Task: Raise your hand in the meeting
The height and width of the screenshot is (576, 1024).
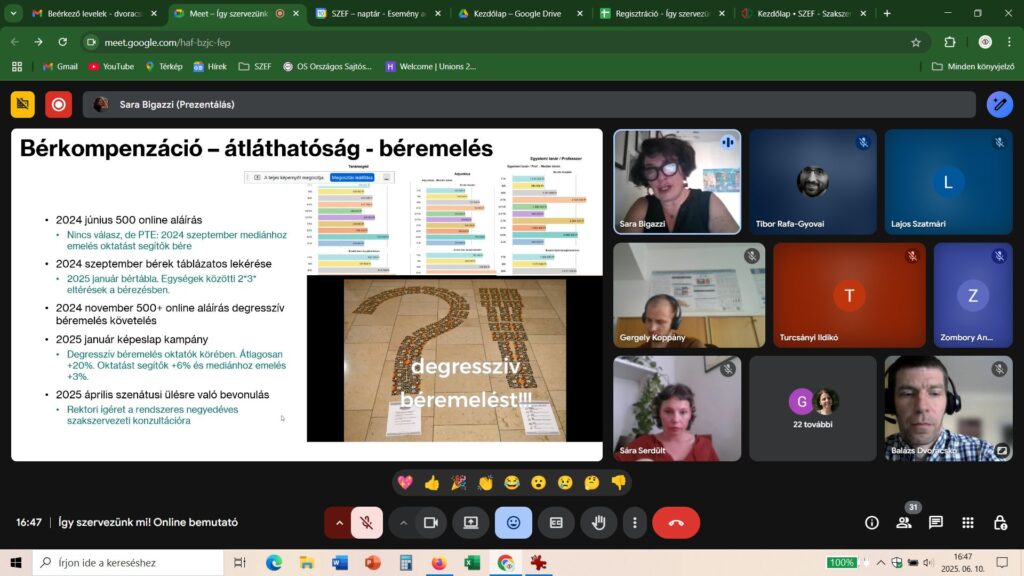Action: (599, 522)
